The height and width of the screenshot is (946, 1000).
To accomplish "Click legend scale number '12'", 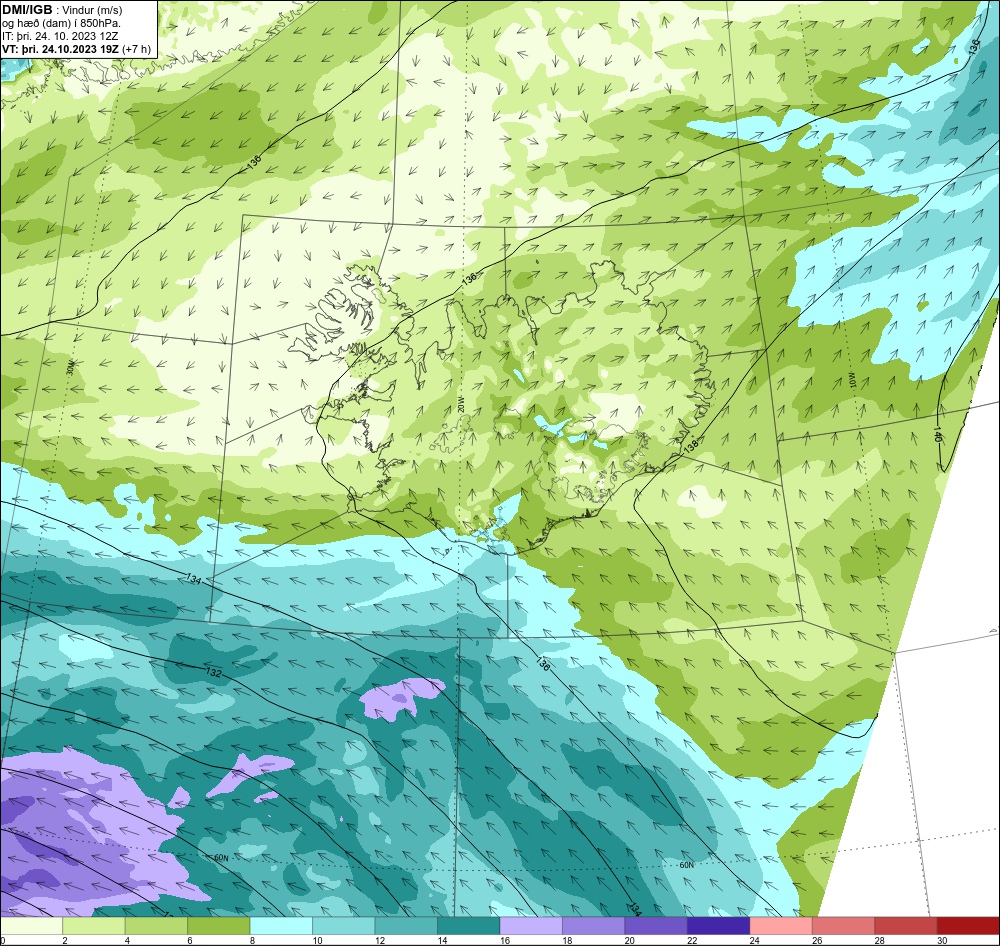I will coord(379,940).
